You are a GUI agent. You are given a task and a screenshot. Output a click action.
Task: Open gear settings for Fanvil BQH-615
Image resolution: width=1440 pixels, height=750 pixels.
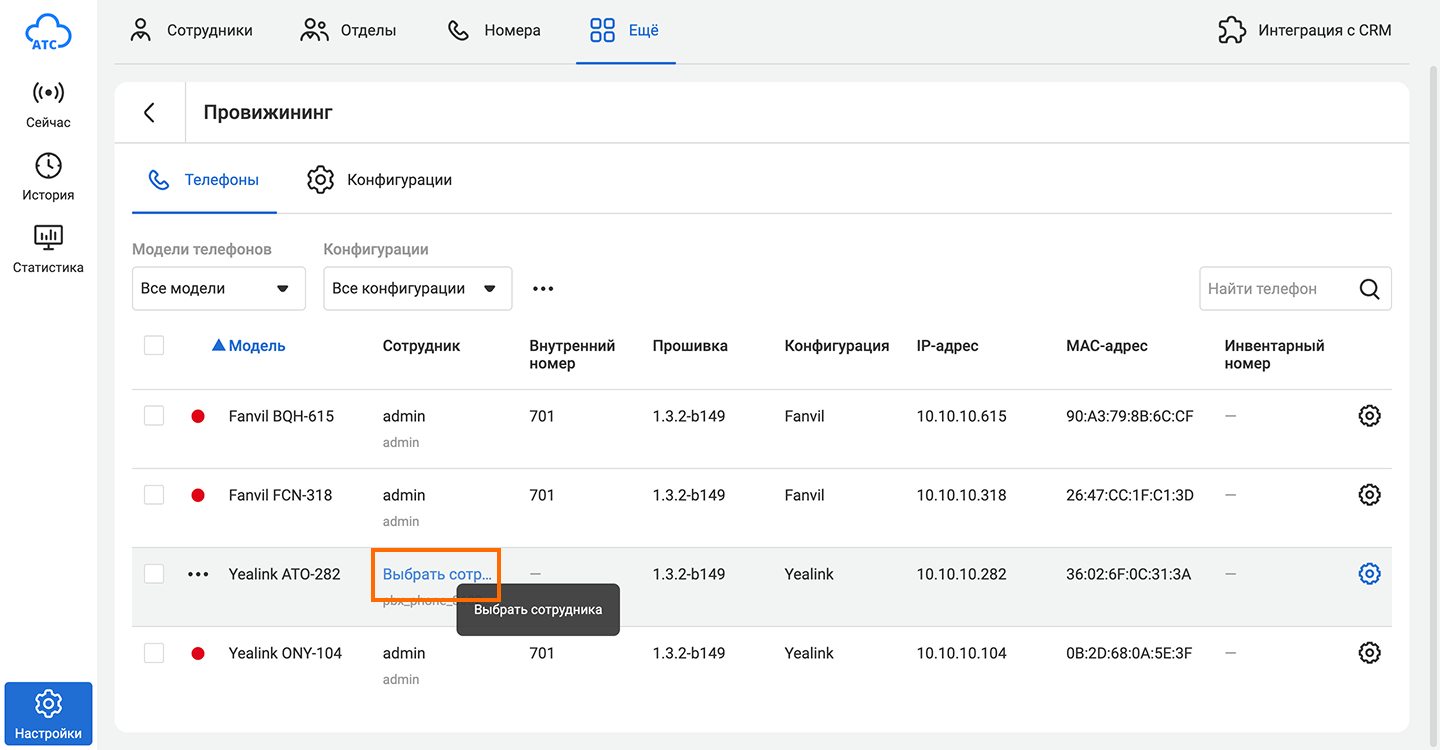[x=1369, y=416]
